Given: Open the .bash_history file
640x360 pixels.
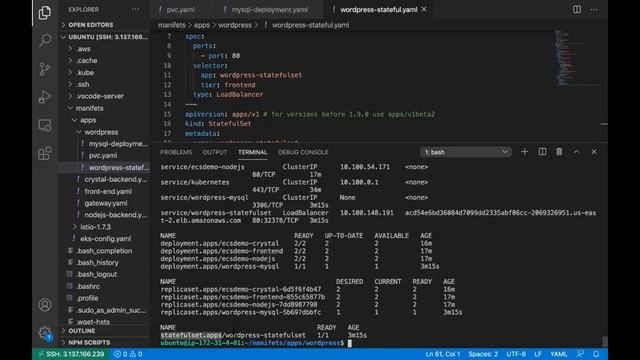Looking at the screenshot, I should pyautogui.click(x=97, y=262).
